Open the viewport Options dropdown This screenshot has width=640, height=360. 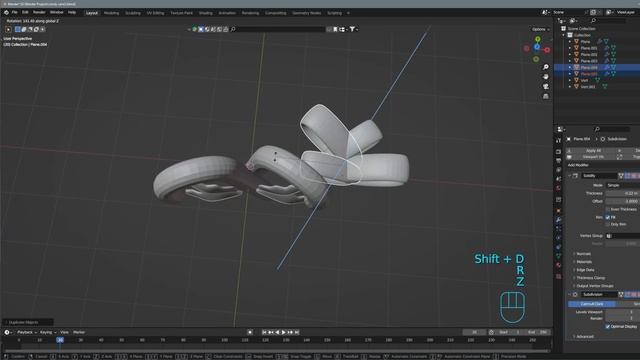[540, 29]
